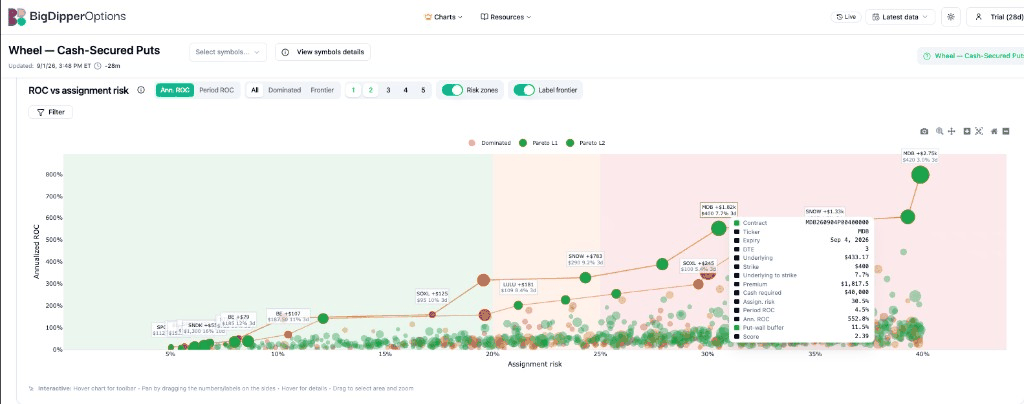Click the clock icon next to -28m

(x=98, y=66)
